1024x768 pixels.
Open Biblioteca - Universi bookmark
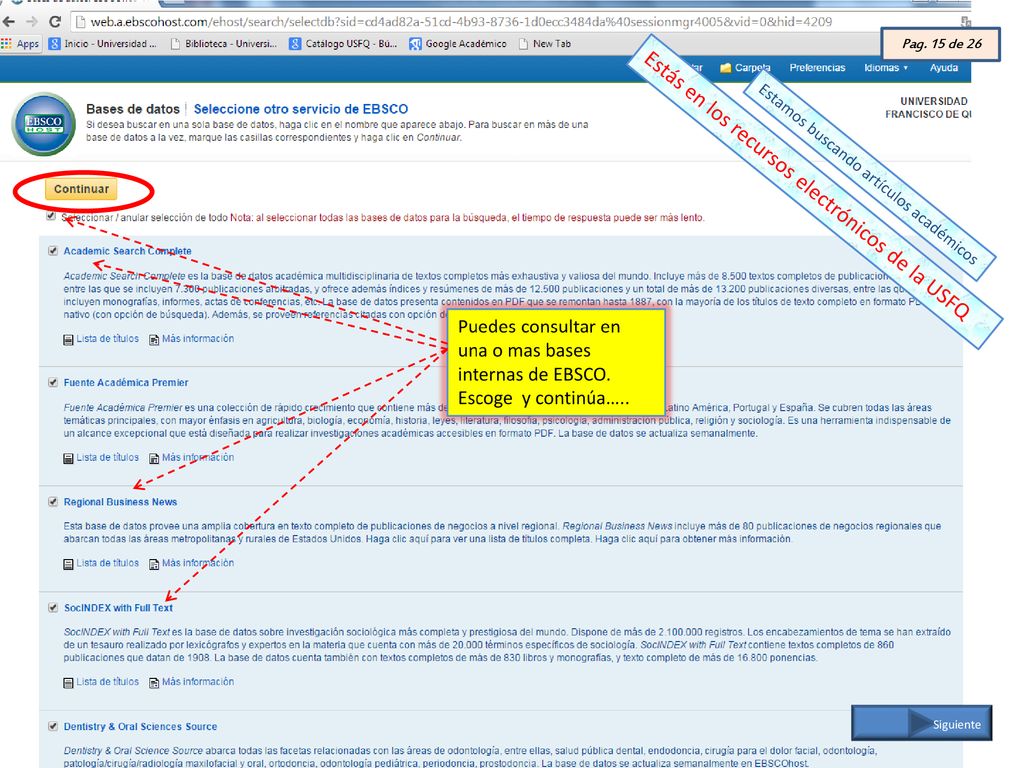223,44
